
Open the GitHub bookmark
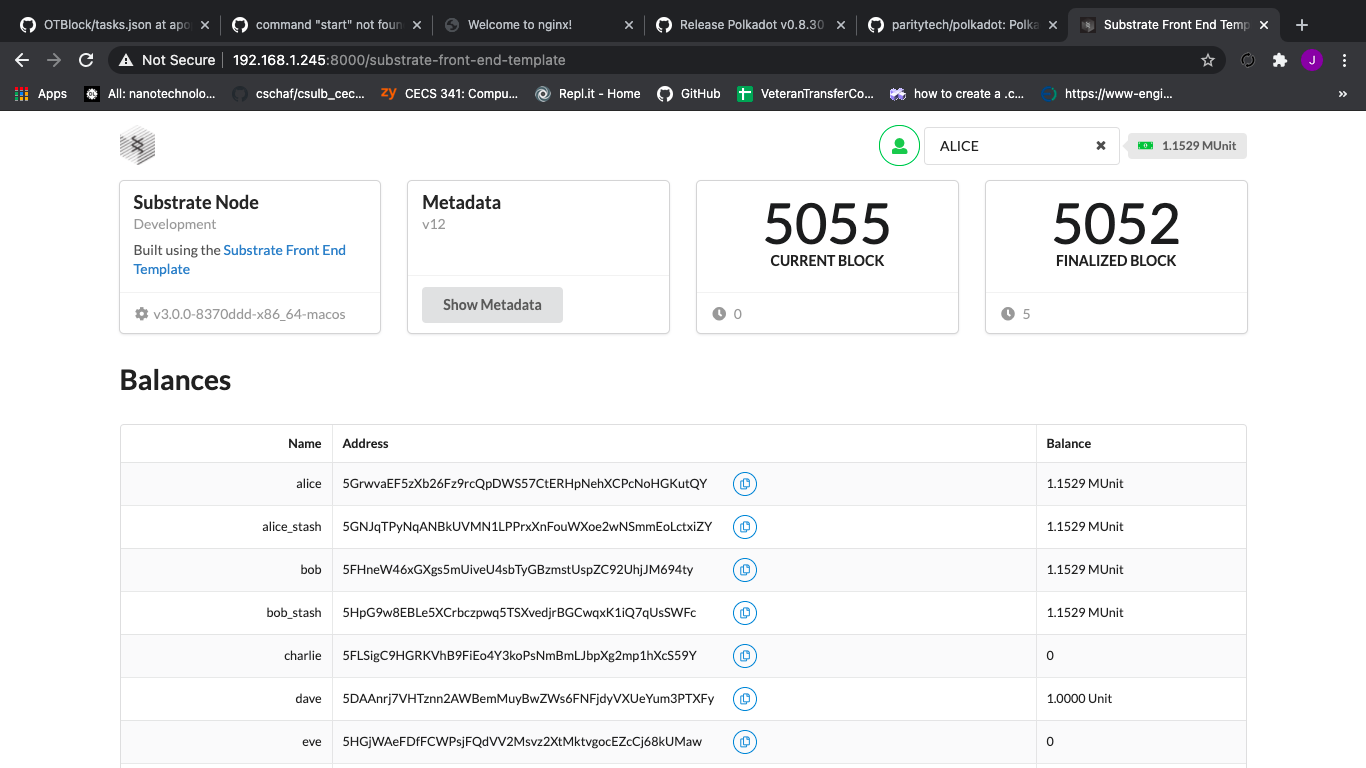click(688, 94)
